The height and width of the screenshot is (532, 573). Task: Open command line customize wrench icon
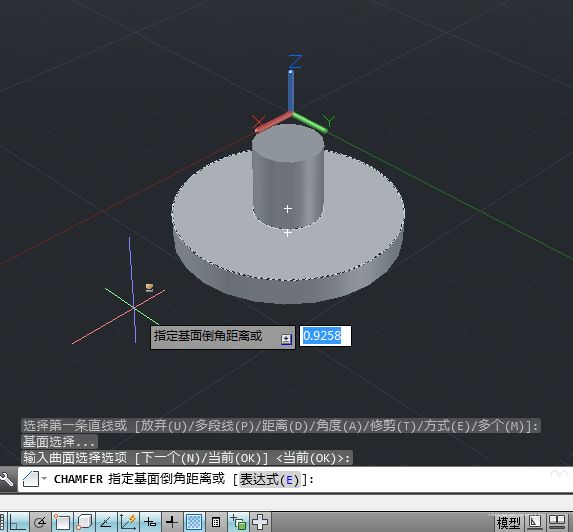[x=7, y=479]
